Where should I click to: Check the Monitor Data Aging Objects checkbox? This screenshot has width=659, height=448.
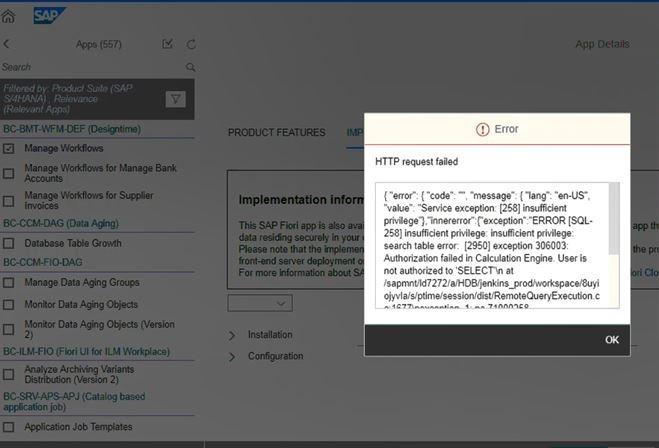point(8,304)
